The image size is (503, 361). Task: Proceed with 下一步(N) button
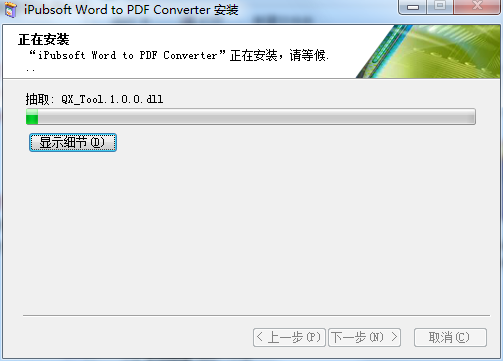tap(364, 337)
